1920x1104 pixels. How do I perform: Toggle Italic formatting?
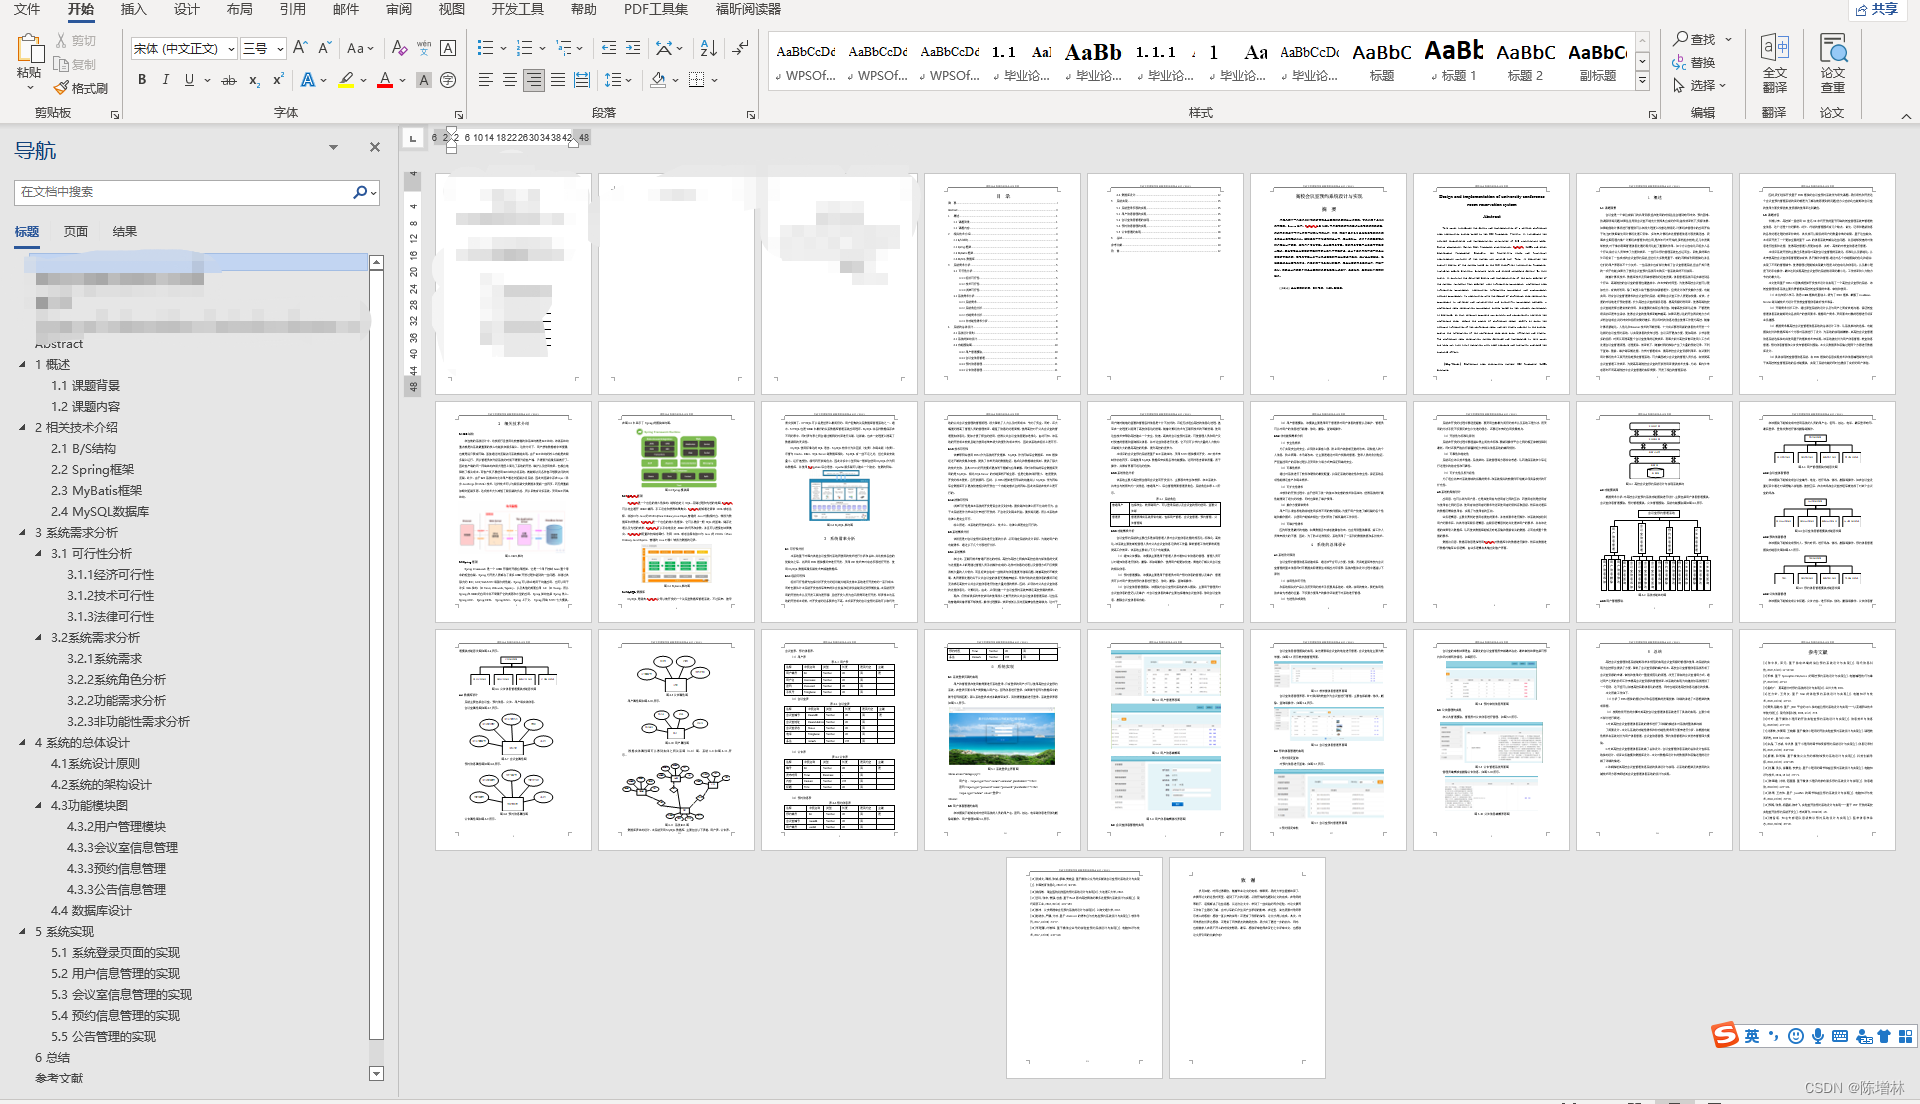point(165,80)
